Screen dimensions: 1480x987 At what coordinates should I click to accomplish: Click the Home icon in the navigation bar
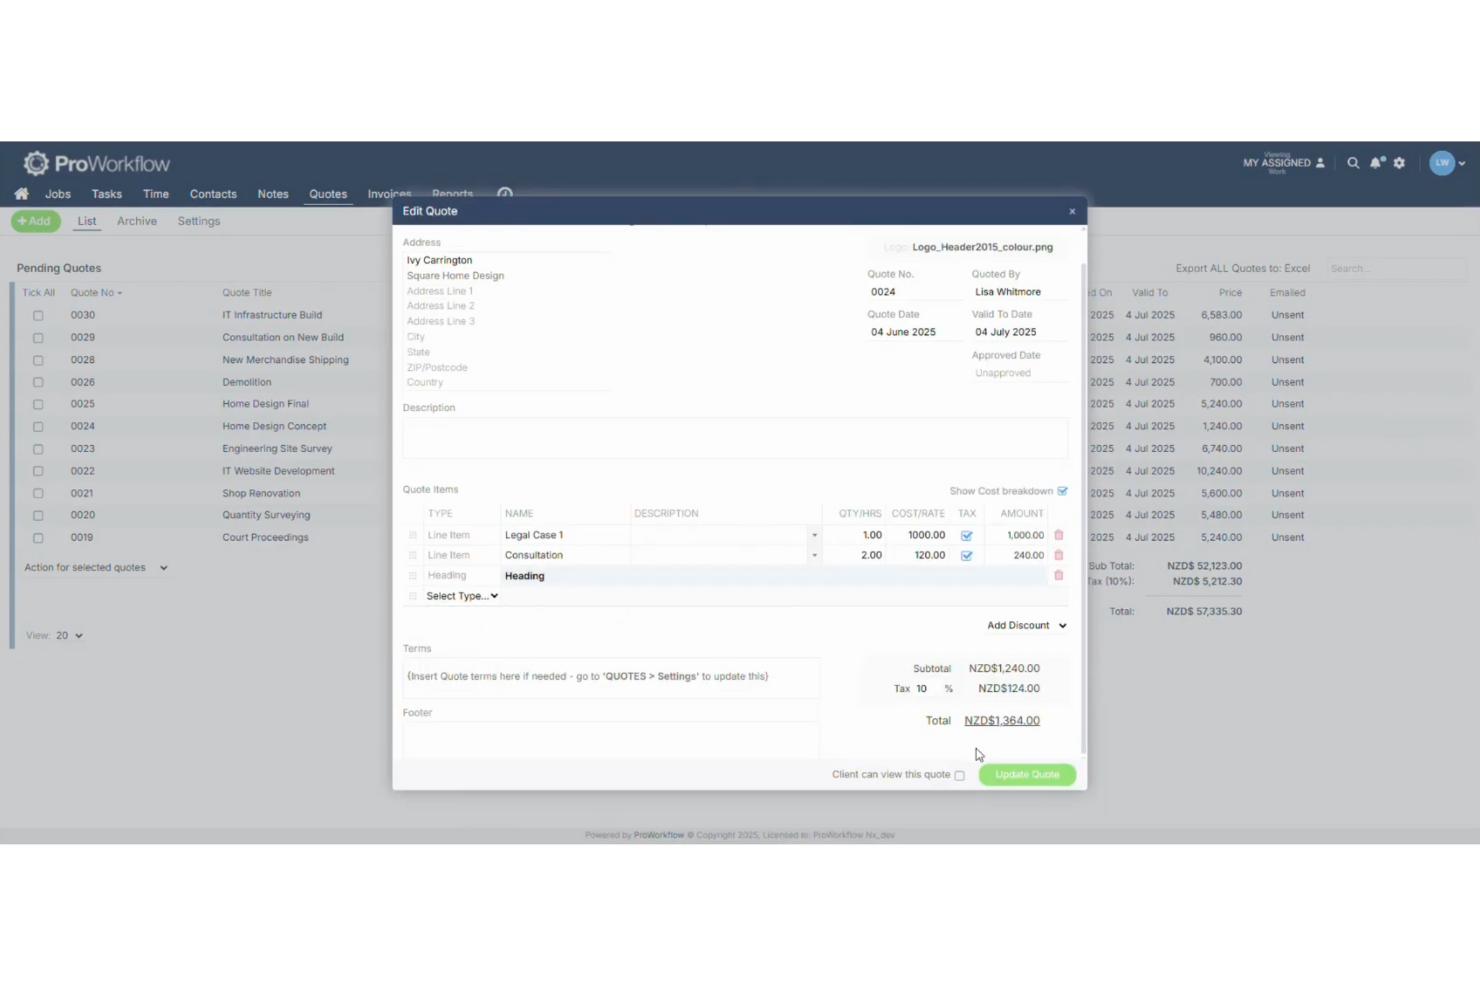point(21,193)
